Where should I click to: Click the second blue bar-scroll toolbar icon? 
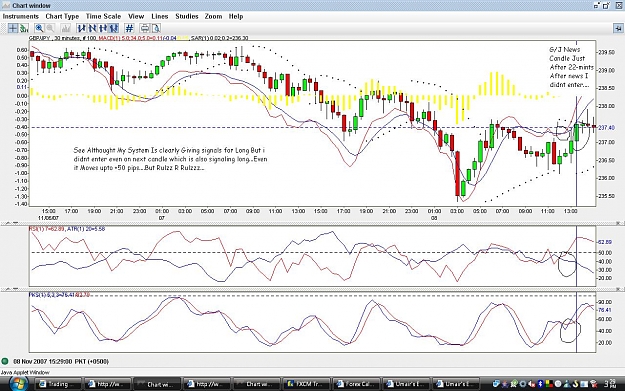pos(92,28)
